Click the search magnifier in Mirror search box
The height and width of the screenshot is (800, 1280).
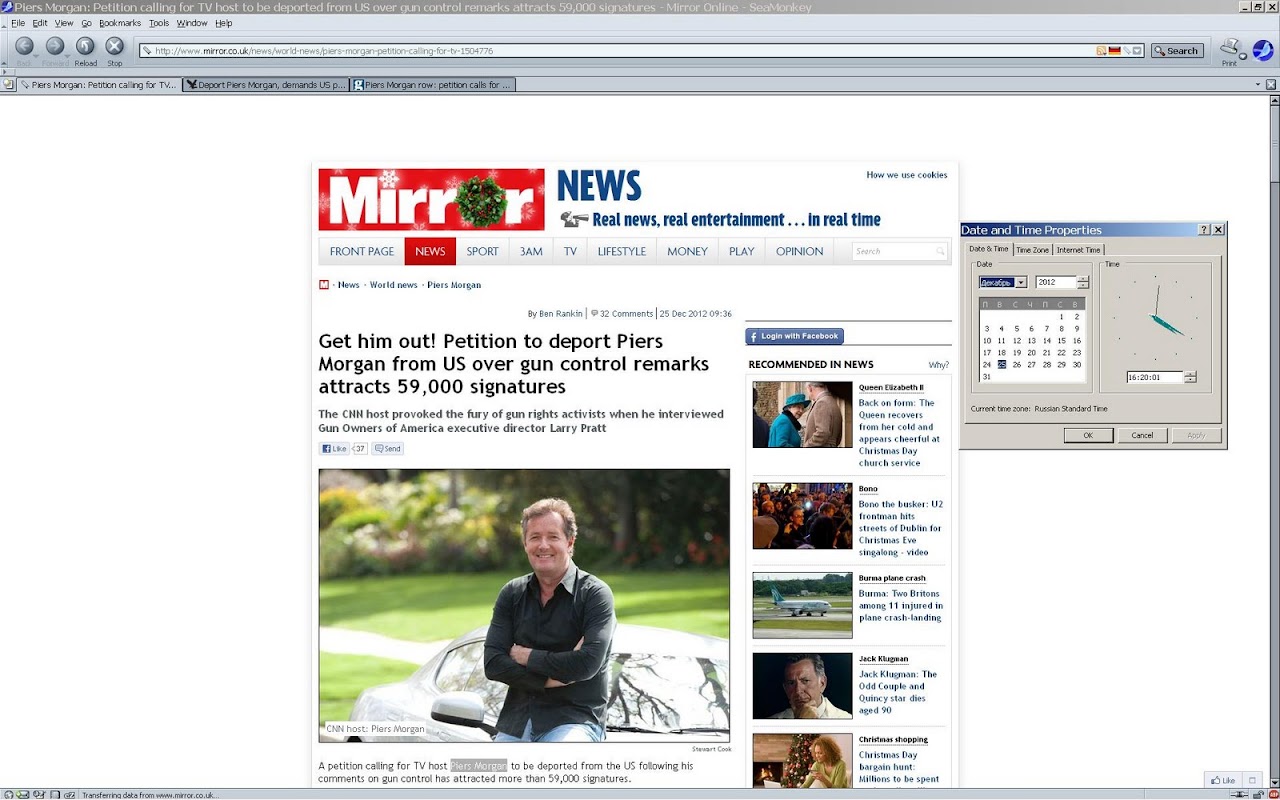[940, 252]
